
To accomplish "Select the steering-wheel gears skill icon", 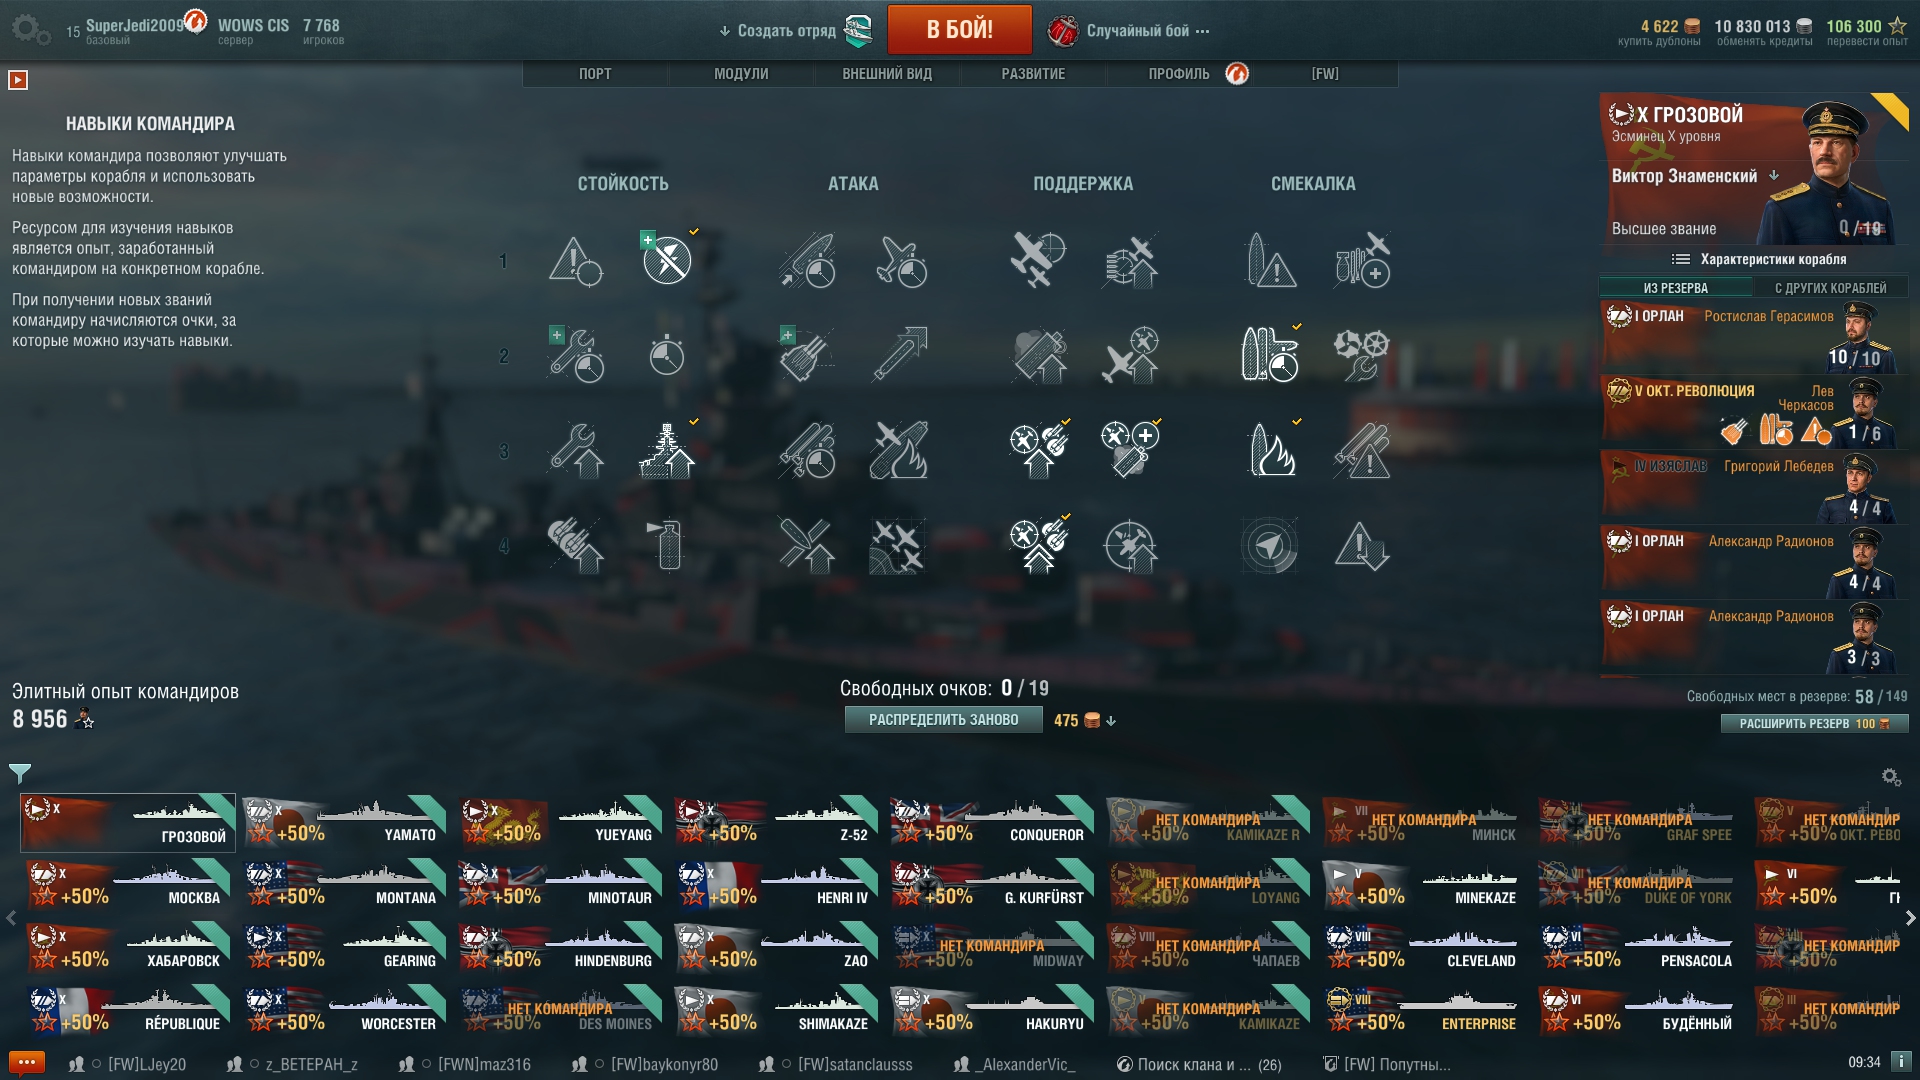I will click(1361, 354).
